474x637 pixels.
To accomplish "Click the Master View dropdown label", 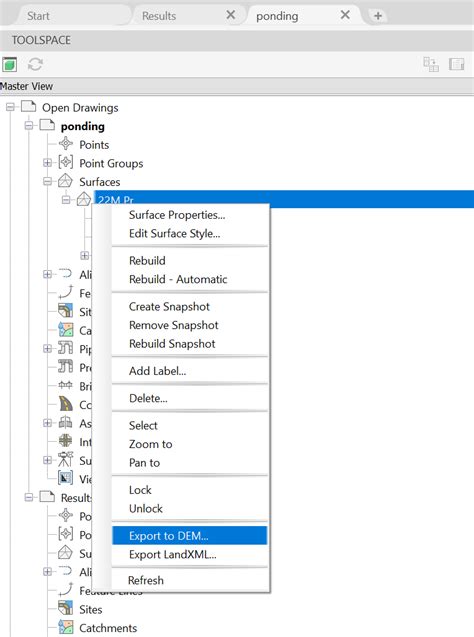I will pos(26,86).
